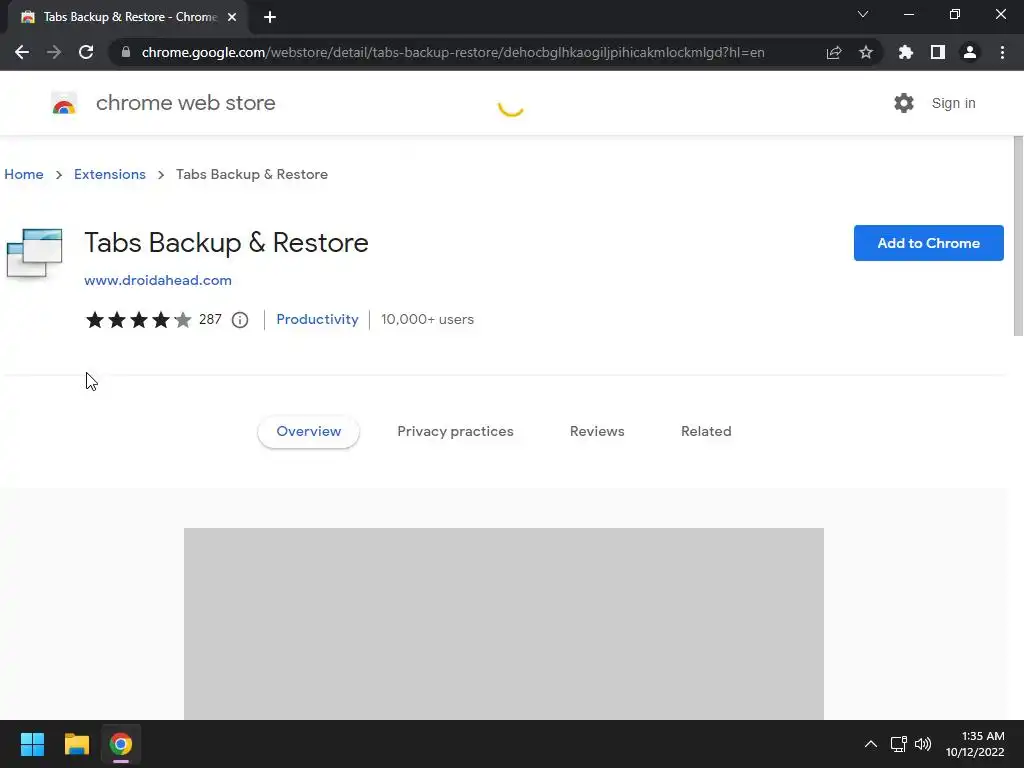Open the www.droidahead.com link
This screenshot has width=1024, height=768.
[x=158, y=281]
